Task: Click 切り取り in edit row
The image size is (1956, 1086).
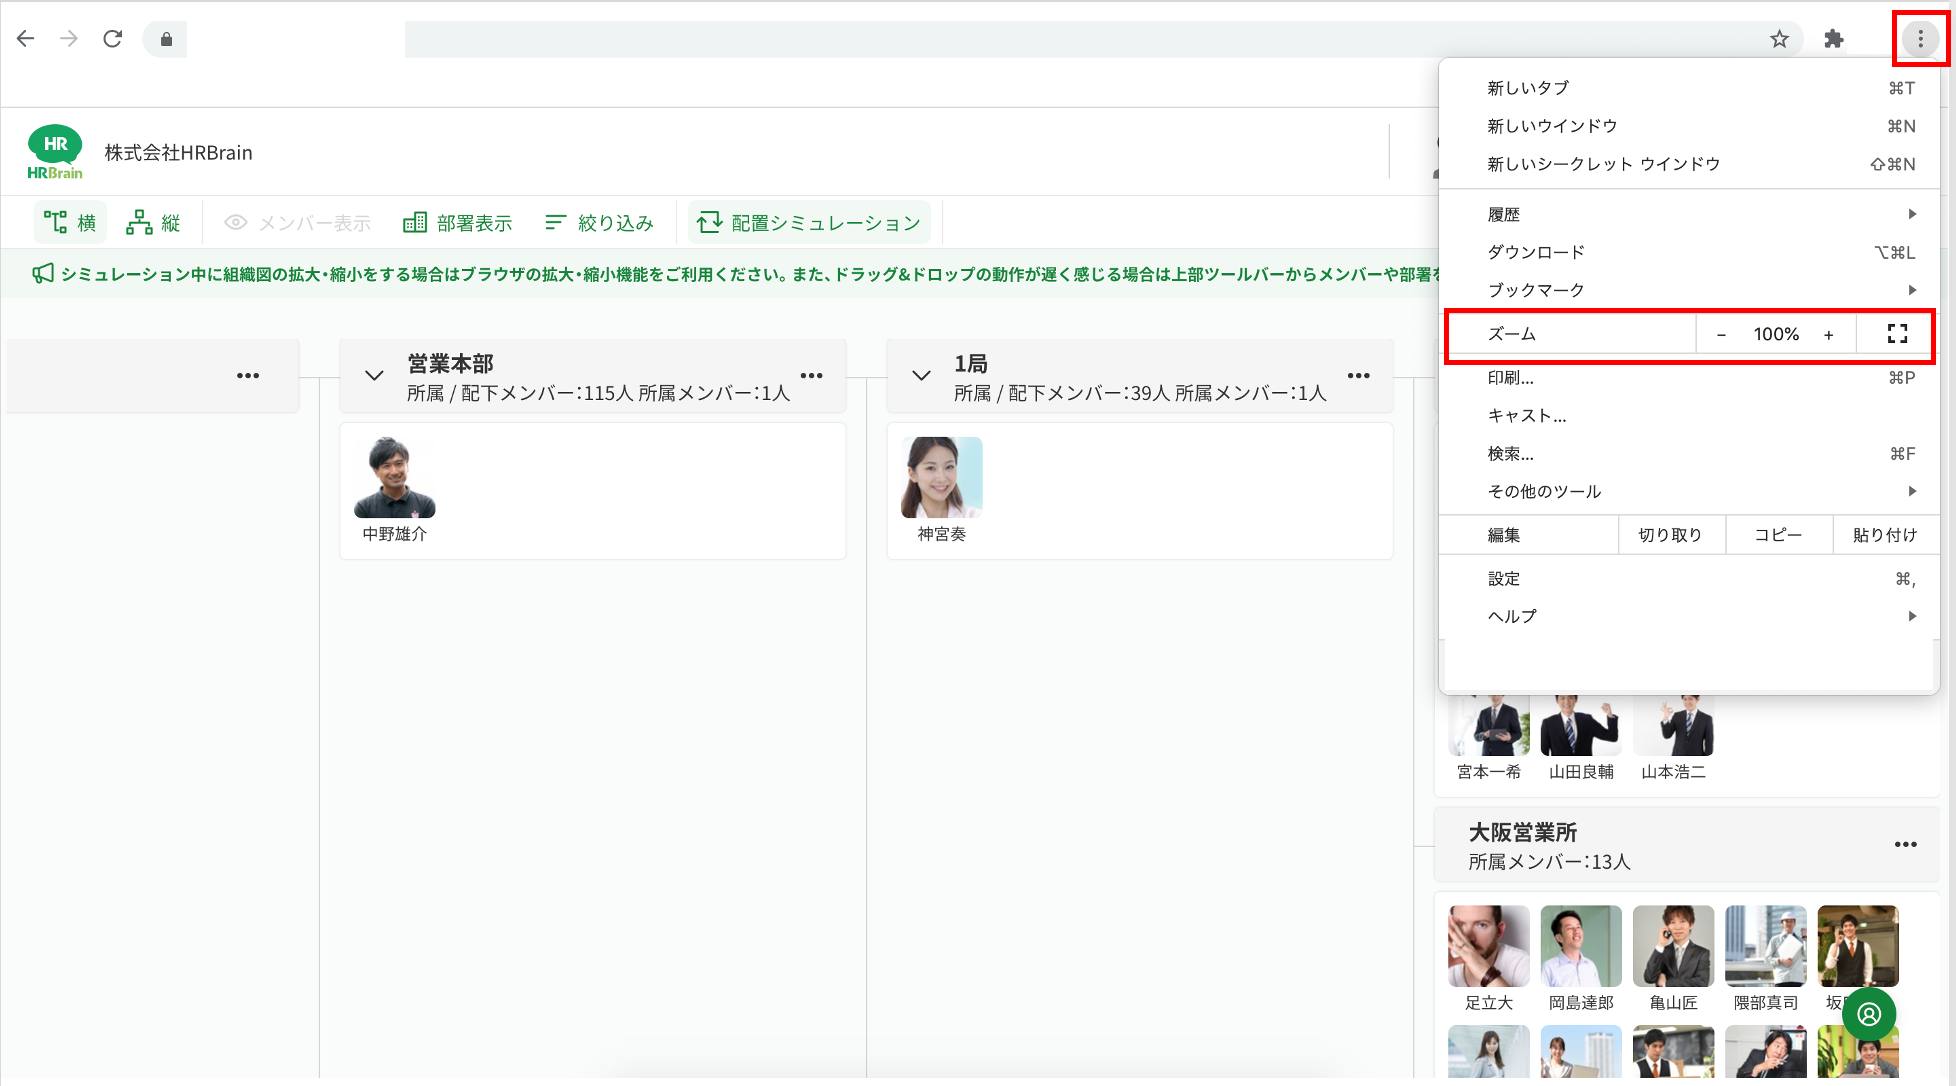Action: [x=1671, y=535]
